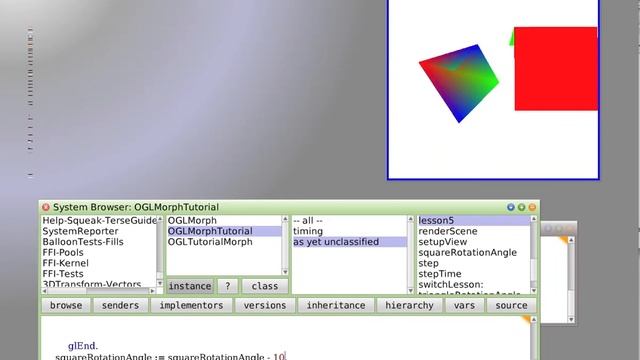Click method list scroll up arrow
The image size is (640, 360).
pyautogui.click(x=533, y=219)
